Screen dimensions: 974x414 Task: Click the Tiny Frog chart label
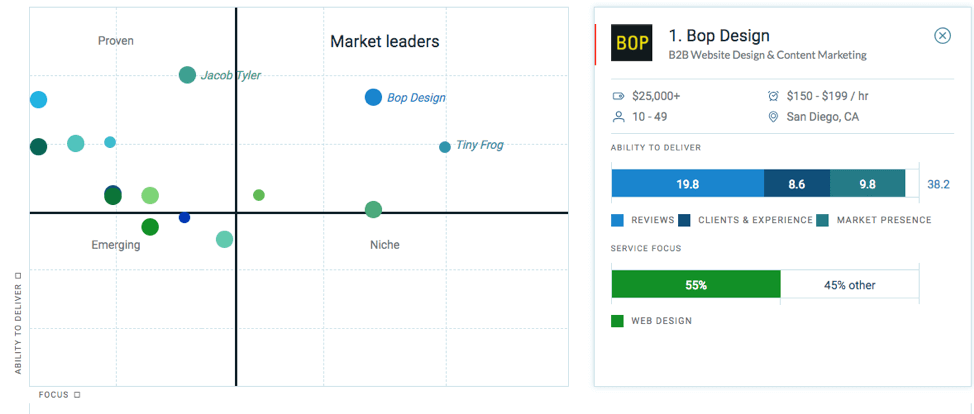480,145
